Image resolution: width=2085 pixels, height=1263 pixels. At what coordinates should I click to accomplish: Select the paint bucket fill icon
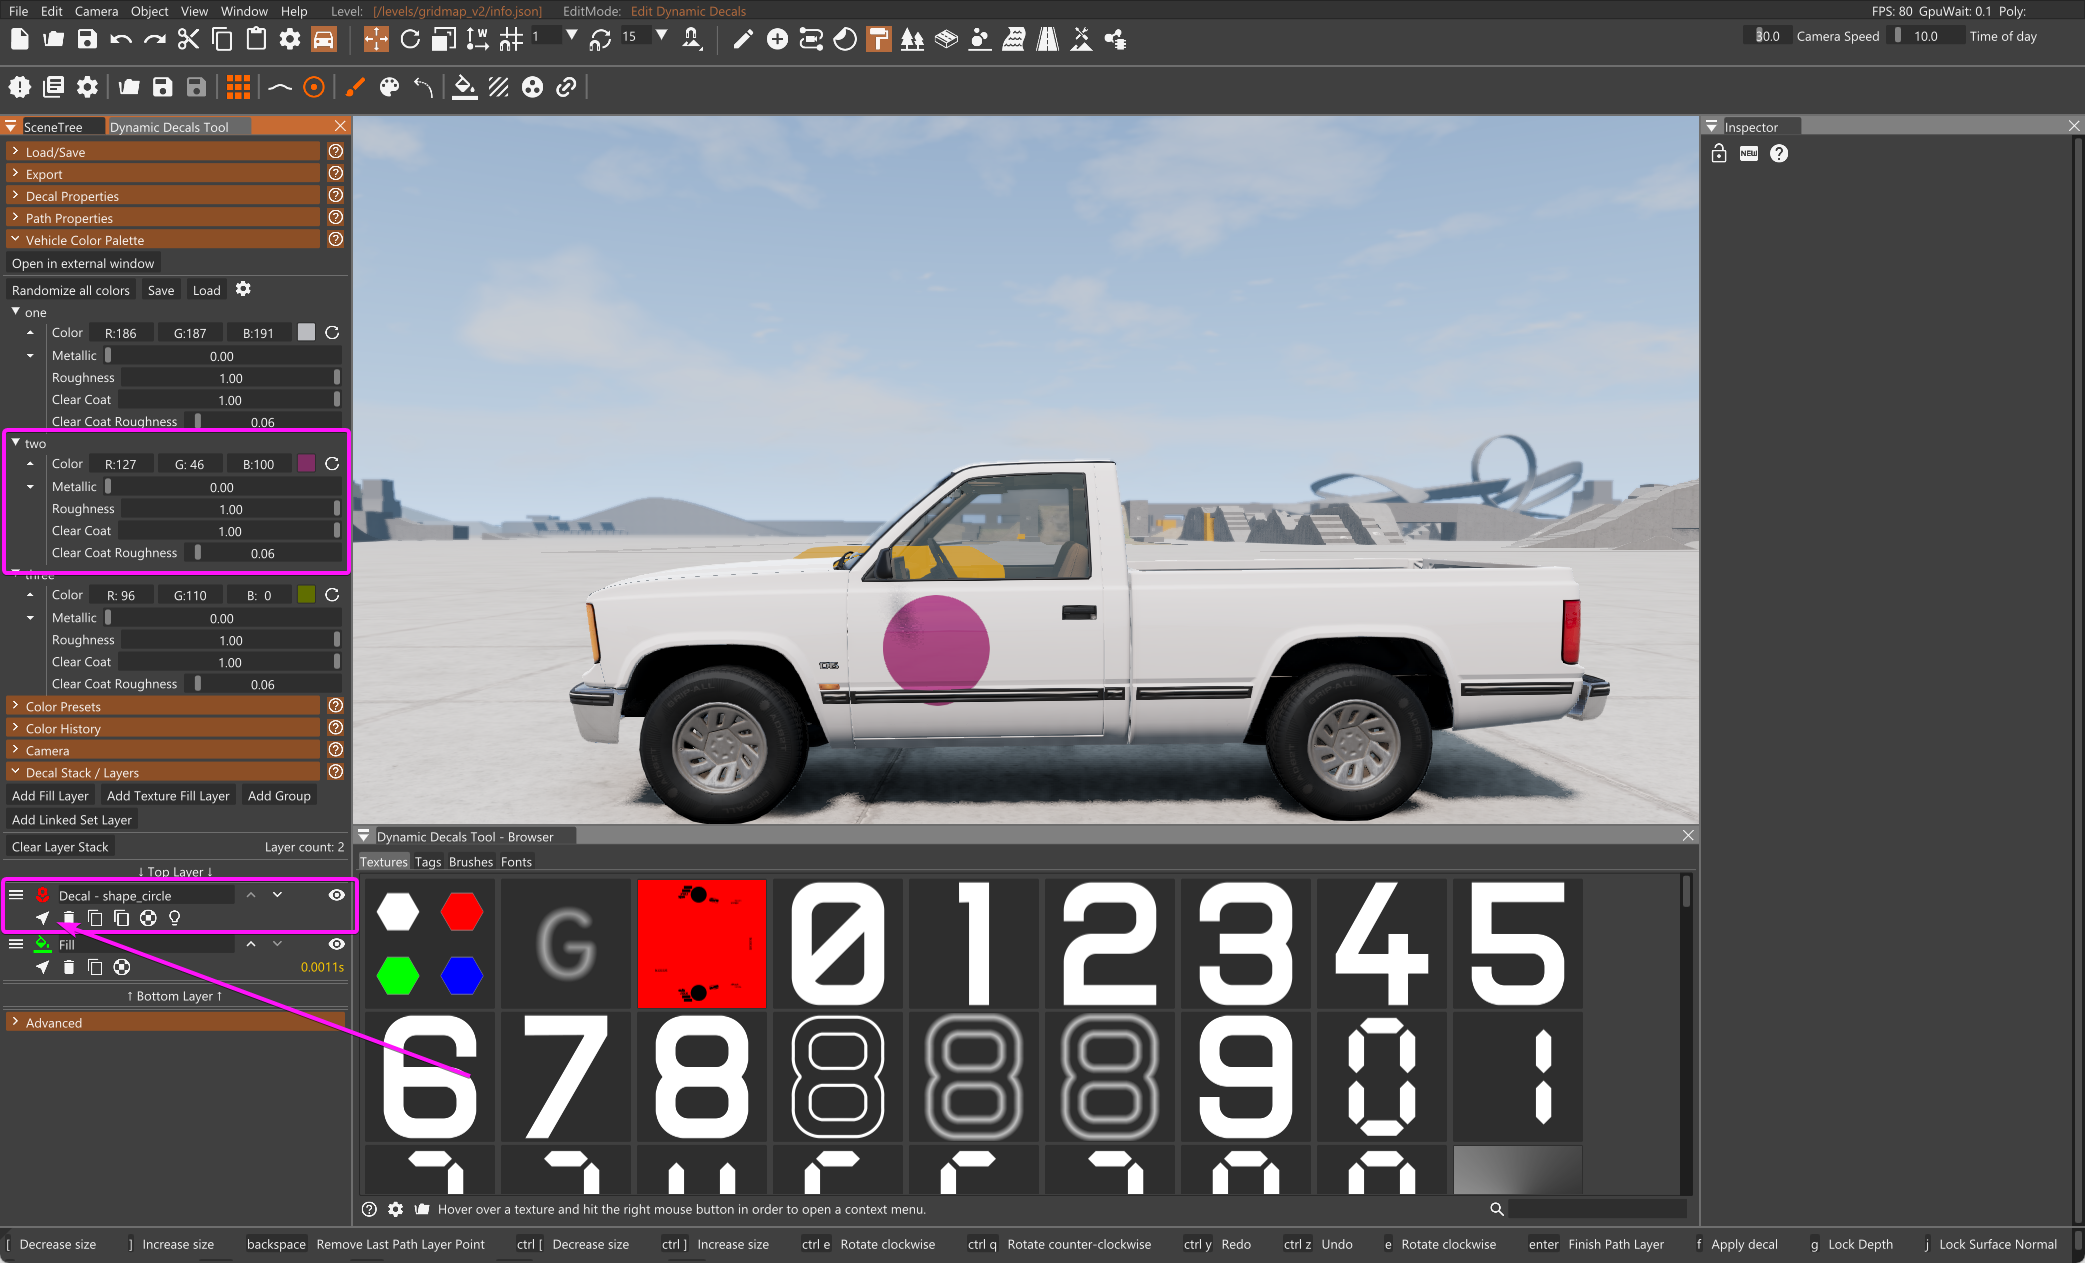click(x=464, y=87)
